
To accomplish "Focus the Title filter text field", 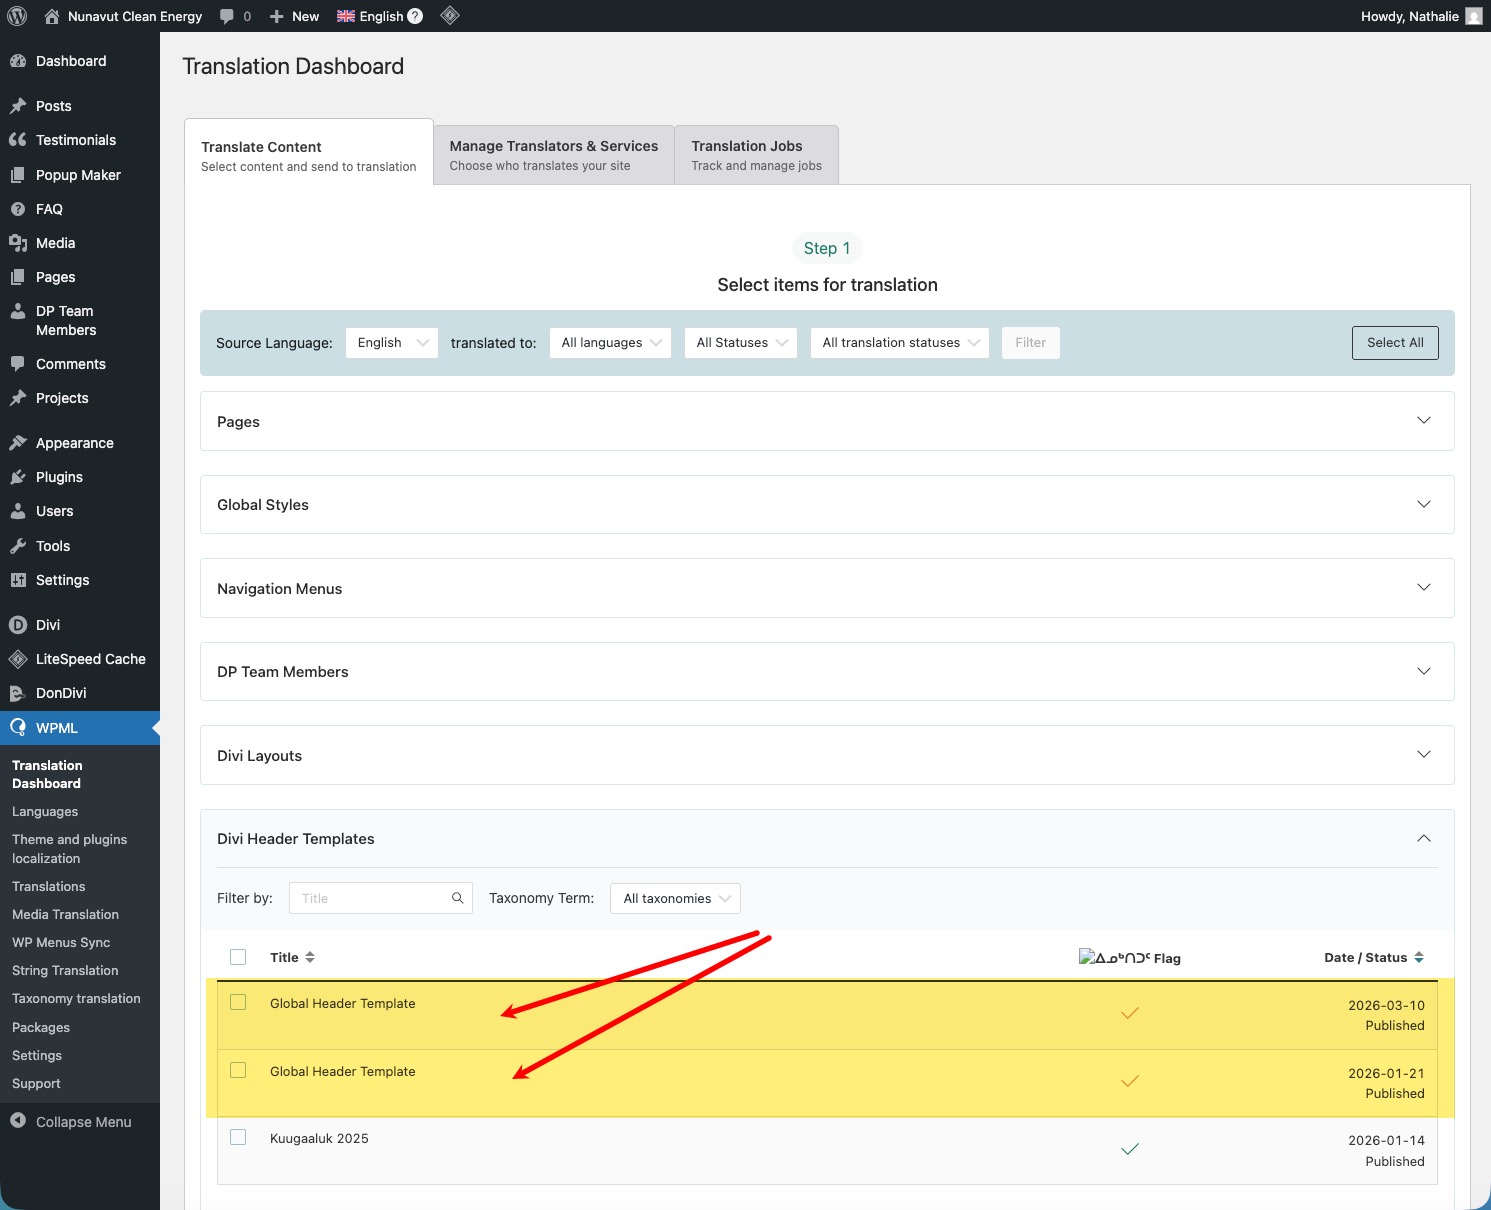I will tap(372, 898).
